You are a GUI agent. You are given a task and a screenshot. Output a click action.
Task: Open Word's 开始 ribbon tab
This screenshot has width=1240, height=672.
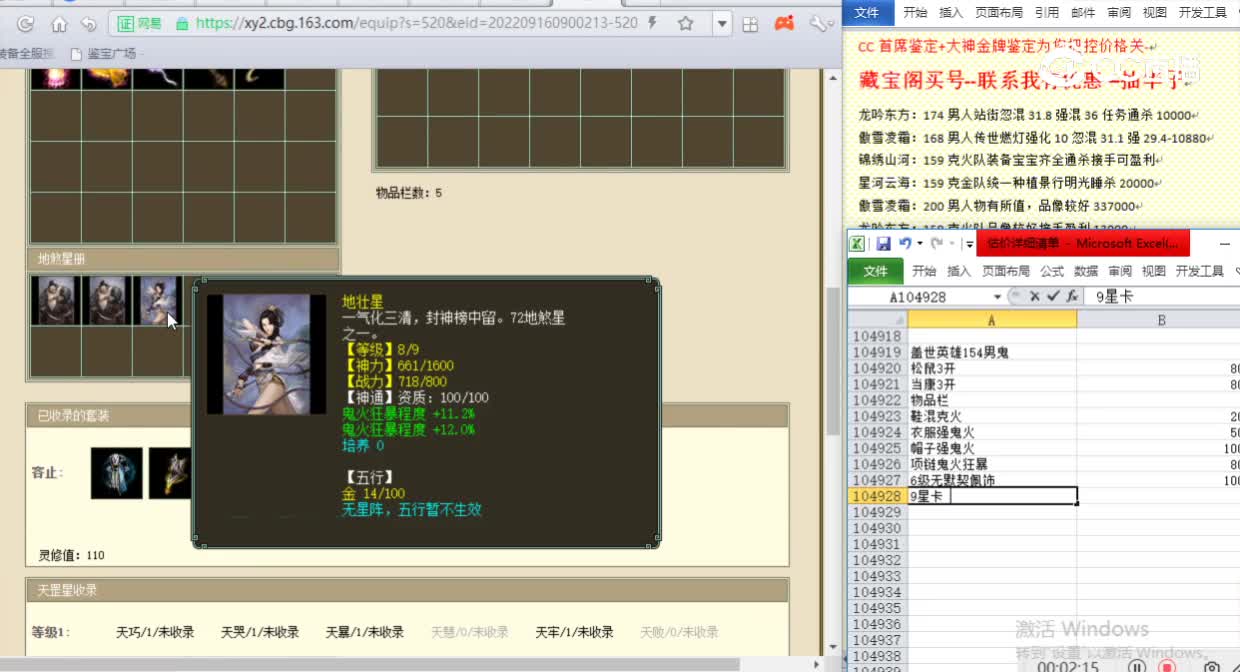point(915,13)
